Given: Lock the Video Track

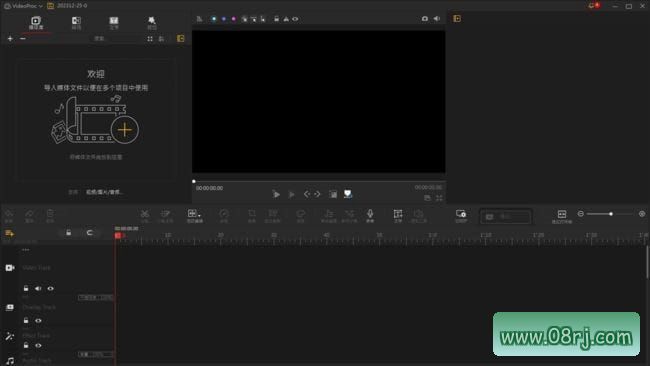Looking at the screenshot, I should pyautogui.click(x=26, y=288).
